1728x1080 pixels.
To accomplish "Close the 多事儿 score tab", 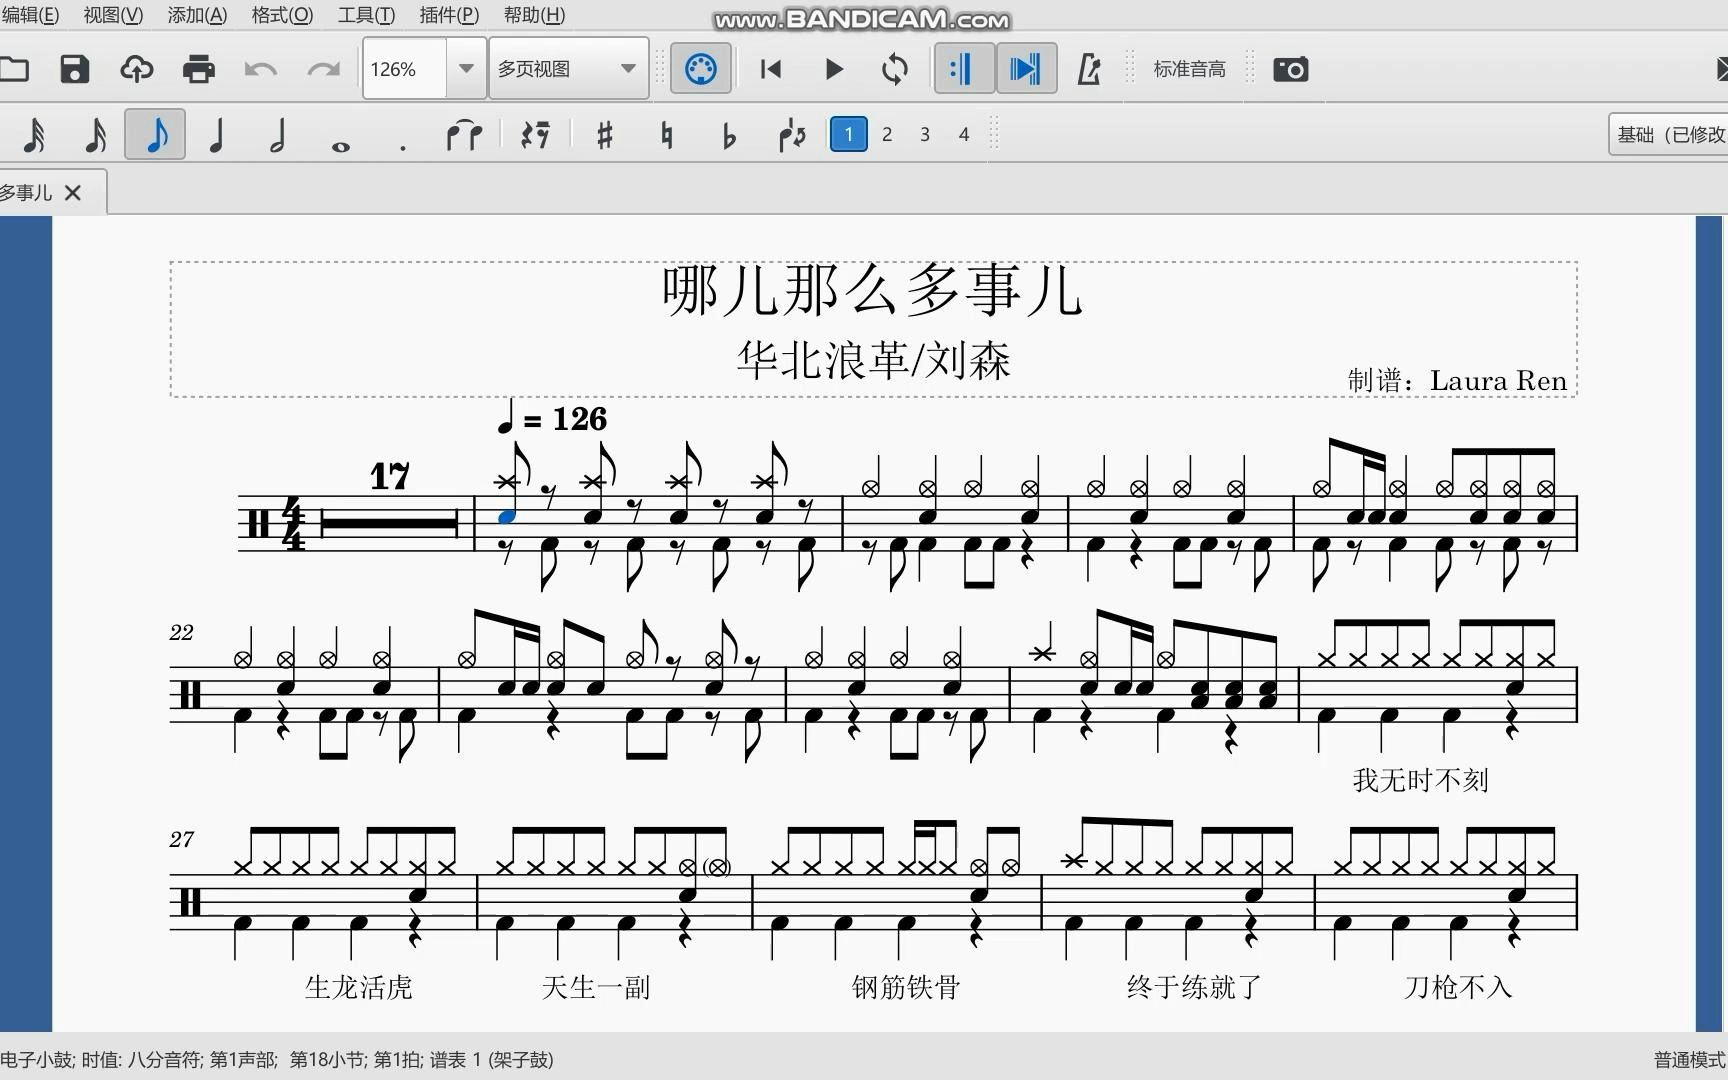I will click(x=73, y=193).
